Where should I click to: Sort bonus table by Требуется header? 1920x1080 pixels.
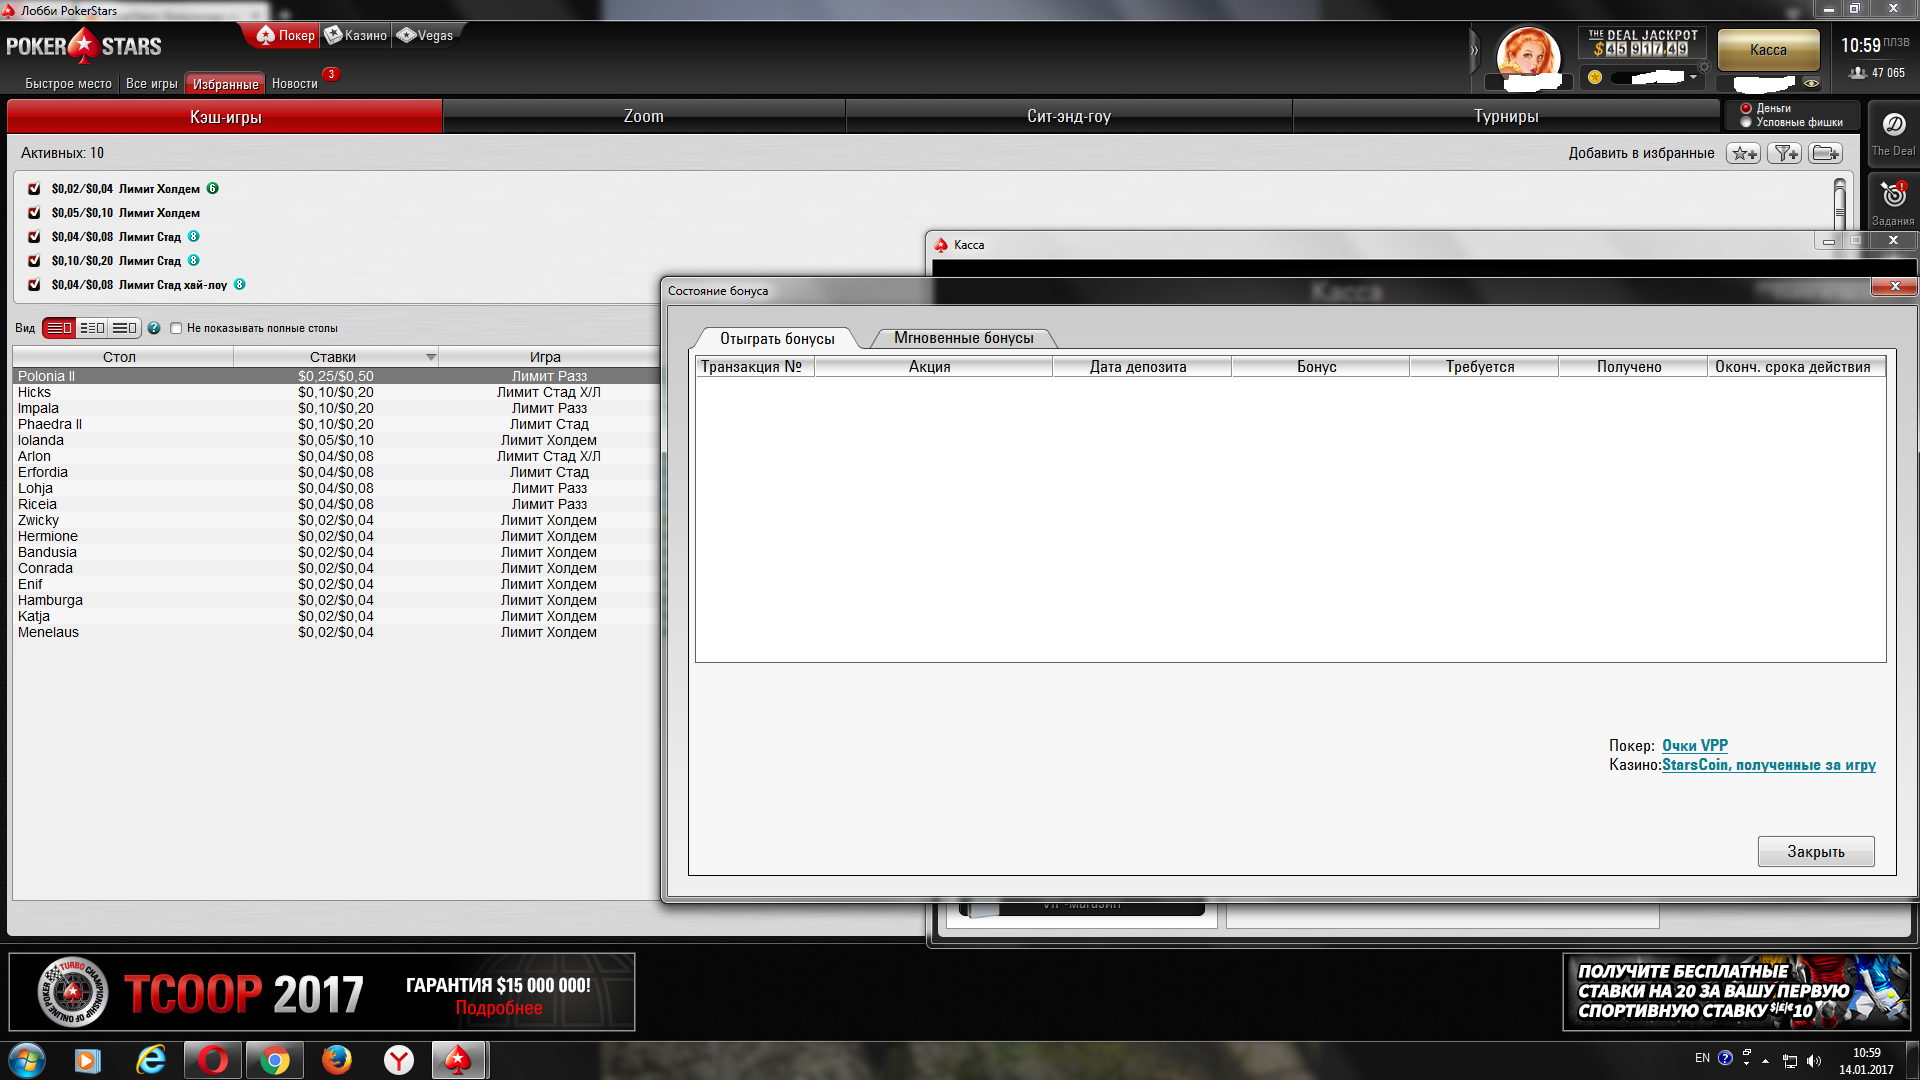pos(1483,367)
